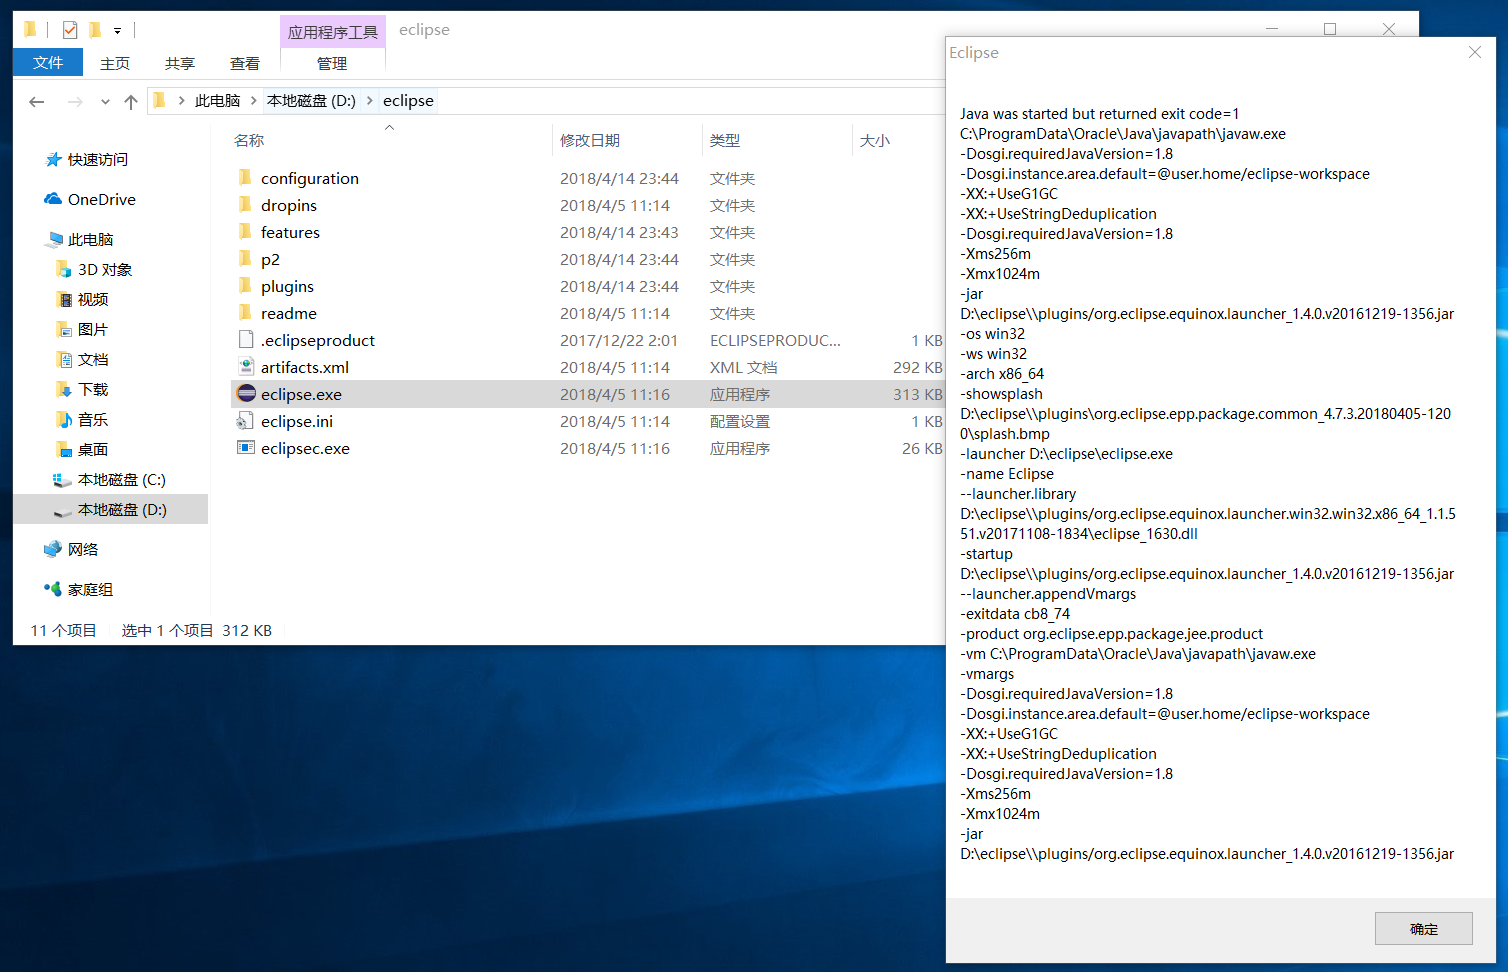
Task: Select 快速访问 star icon in sidebar
Action: point(54,159)
